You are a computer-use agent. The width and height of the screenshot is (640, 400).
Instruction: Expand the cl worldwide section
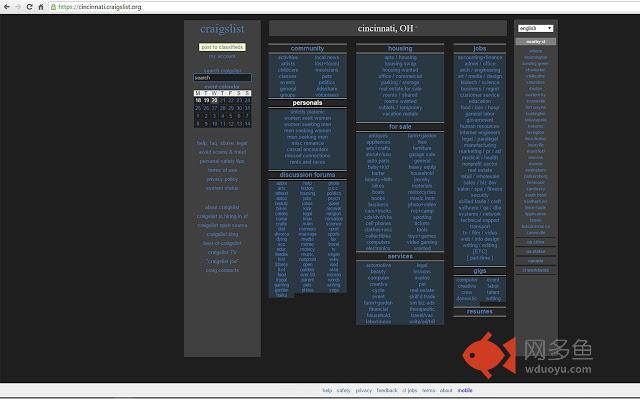coord(536,270)
